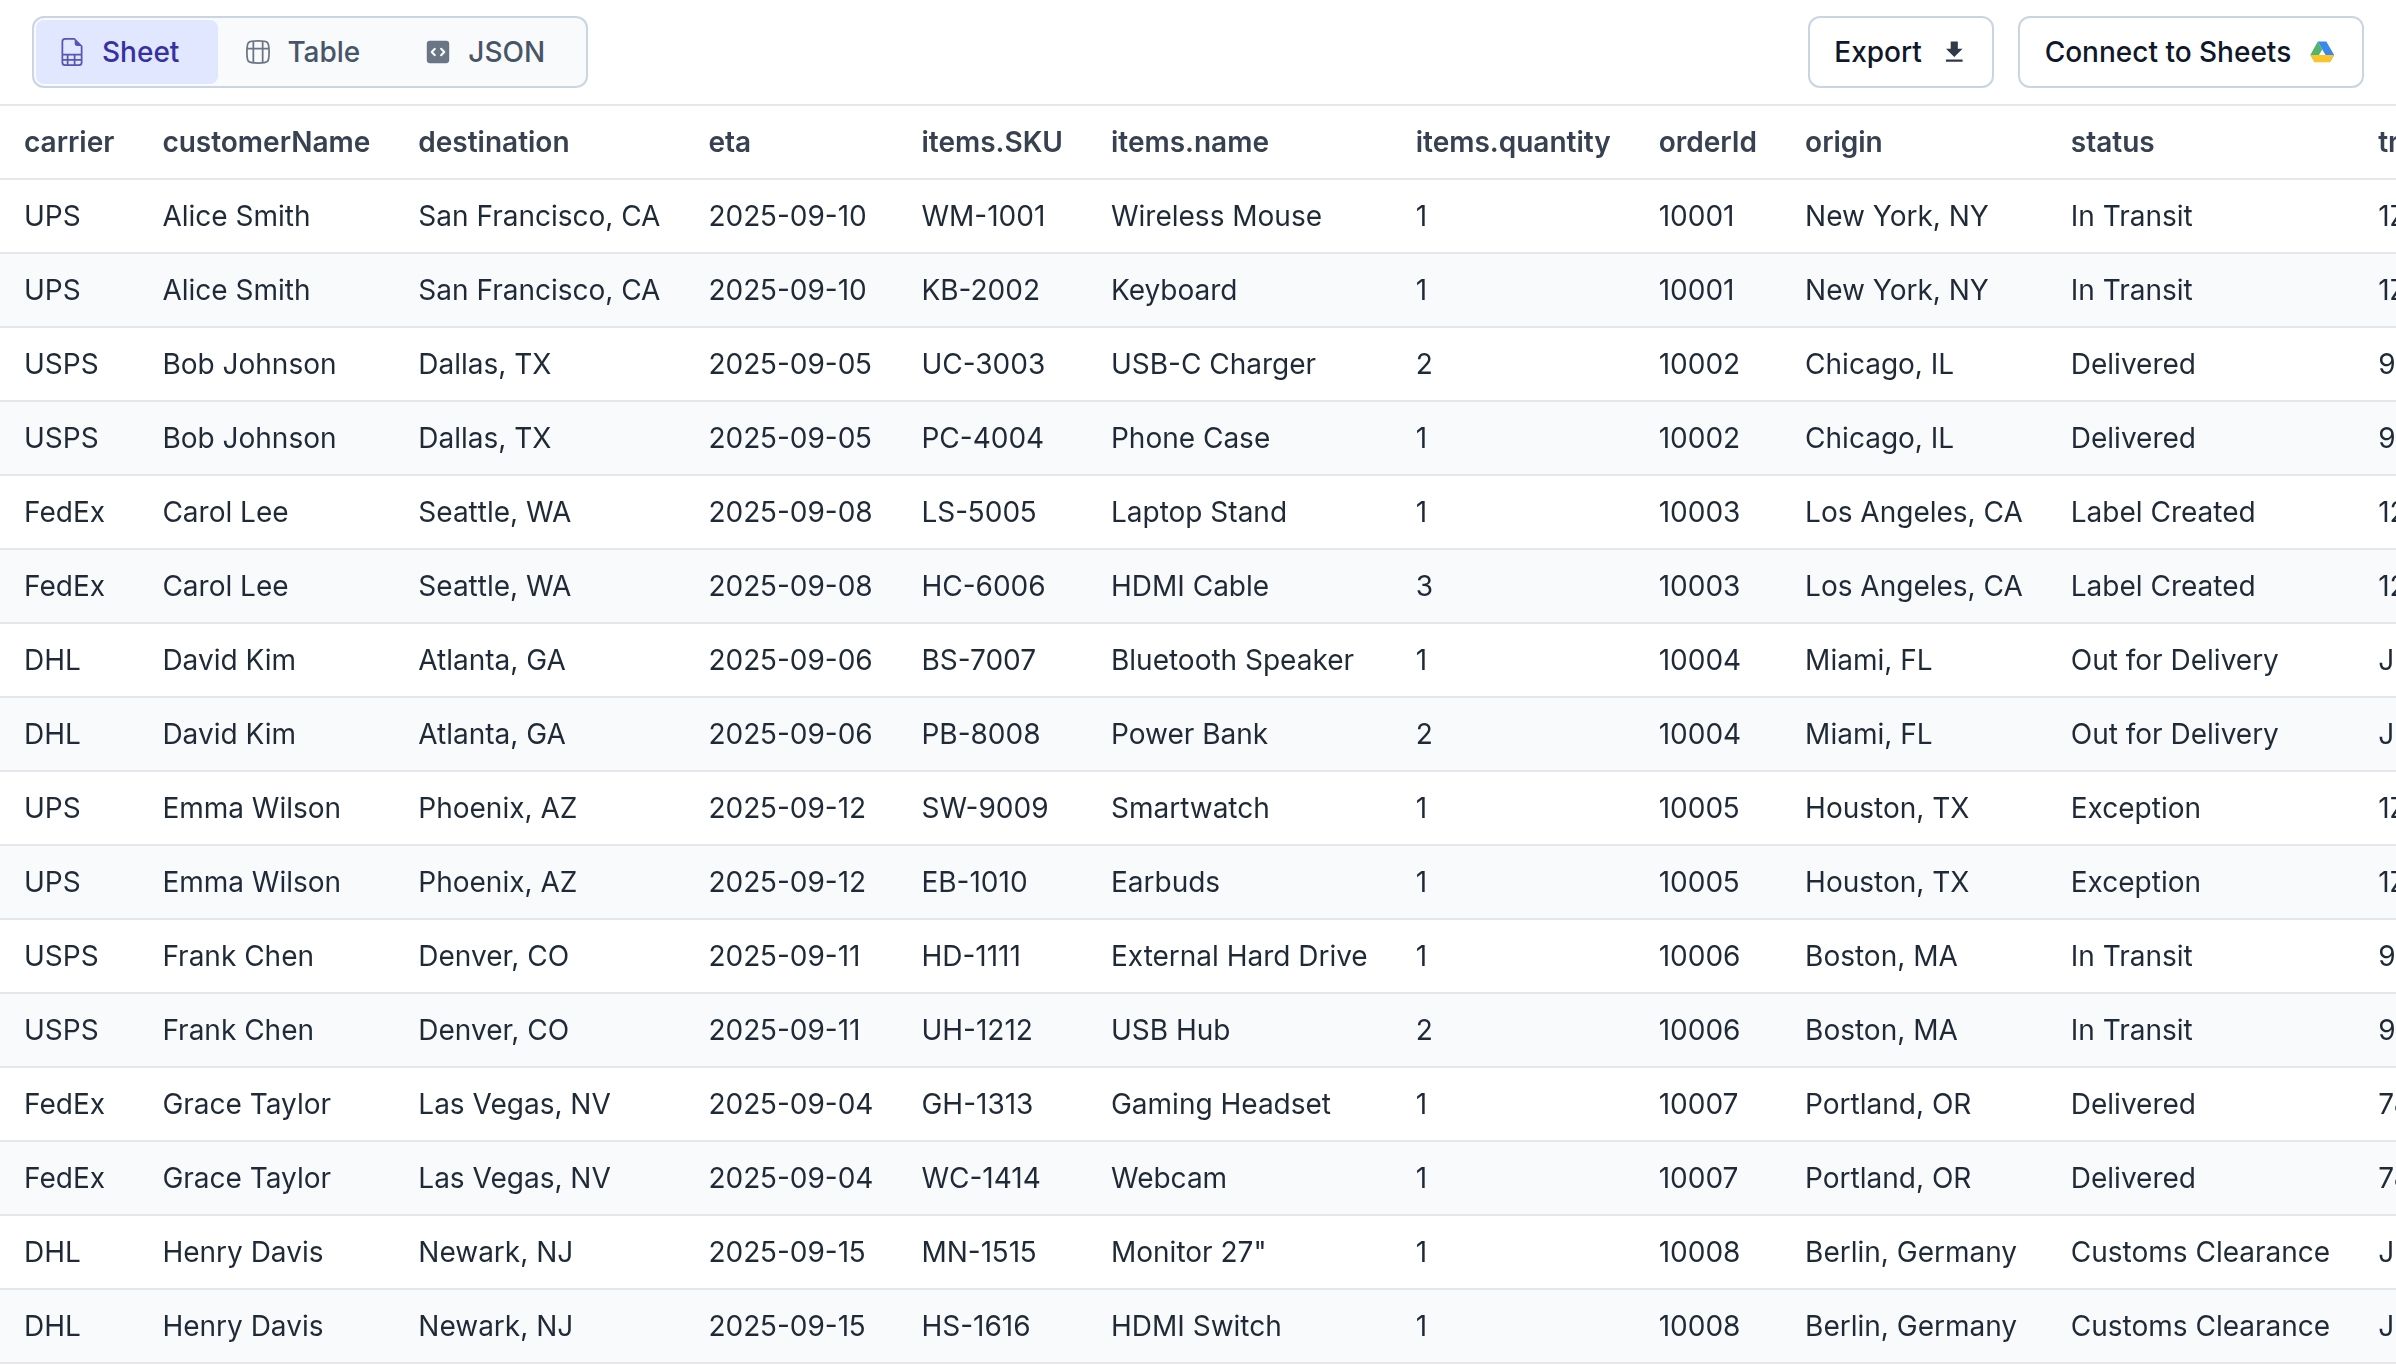This screenshot has width=2396, height=1366.
Task: Select the Laptop Stand cell
Action: 1198,512
